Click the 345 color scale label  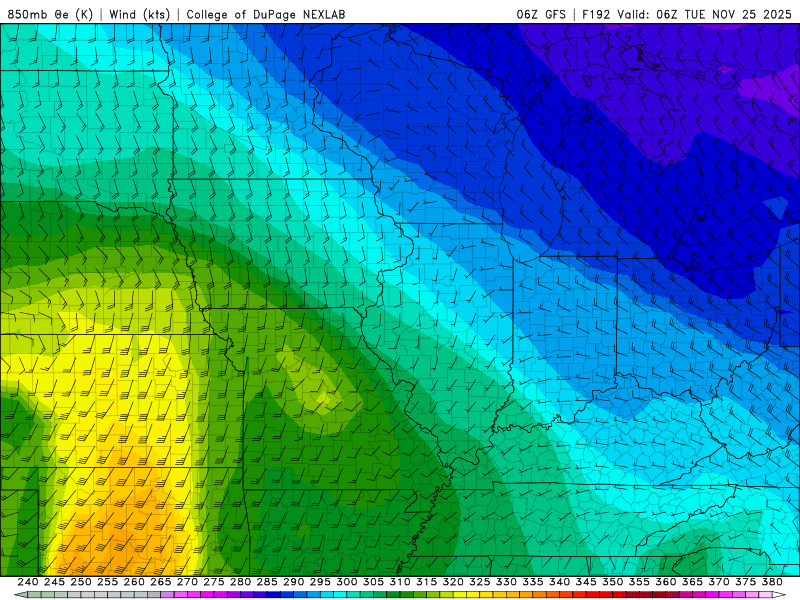(585, 582)
